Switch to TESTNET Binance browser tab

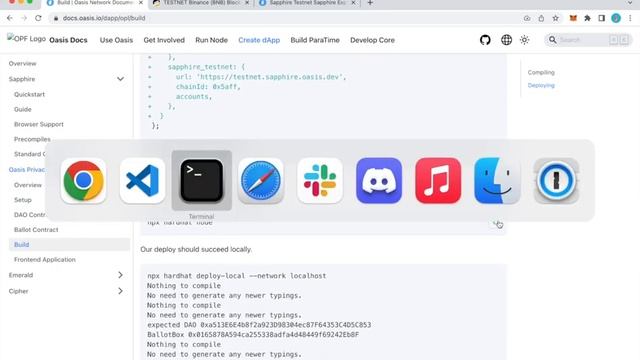[x=201, y=3]
